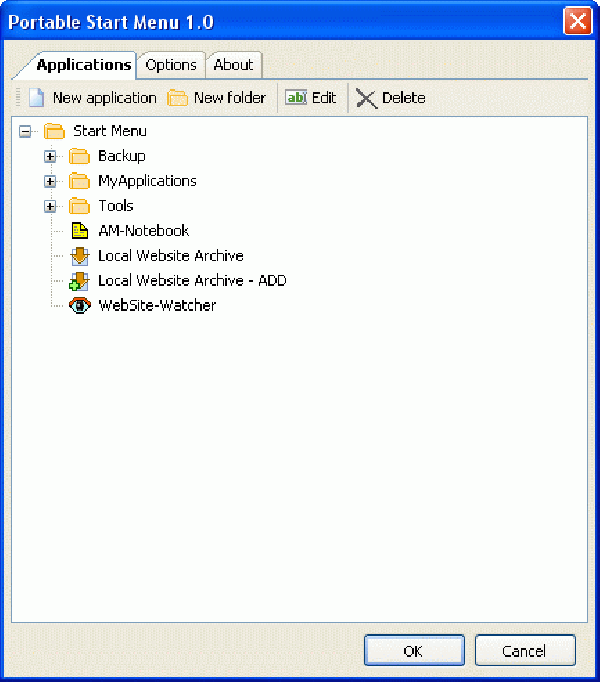Expand the Backup folder node

pos(50,156)
